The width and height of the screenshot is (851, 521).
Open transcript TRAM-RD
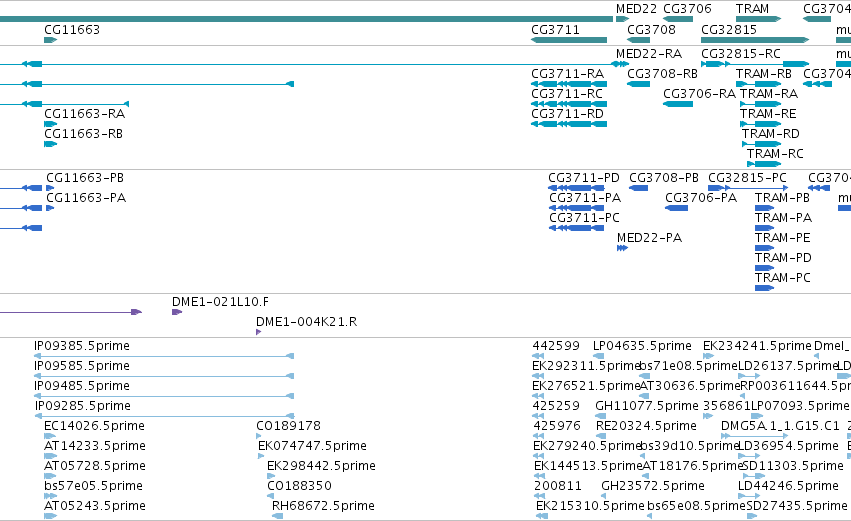[771, 134]
